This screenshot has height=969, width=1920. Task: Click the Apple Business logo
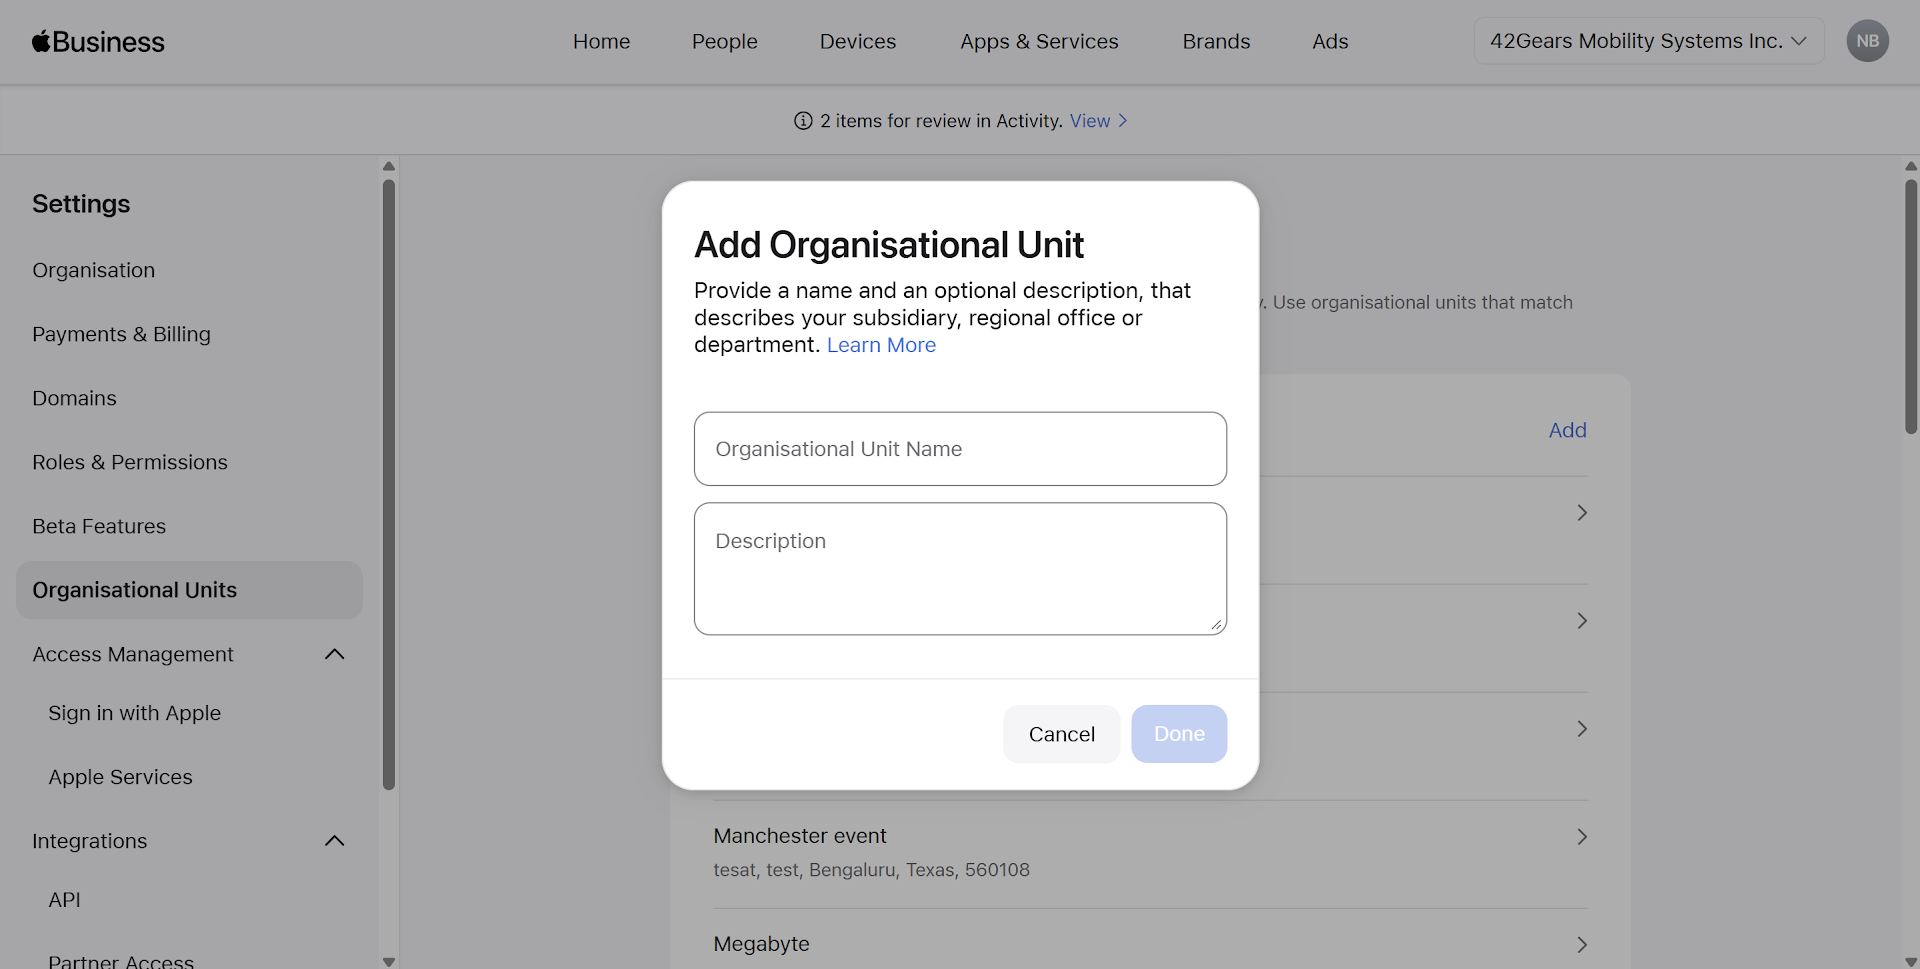tap(98, 42)
